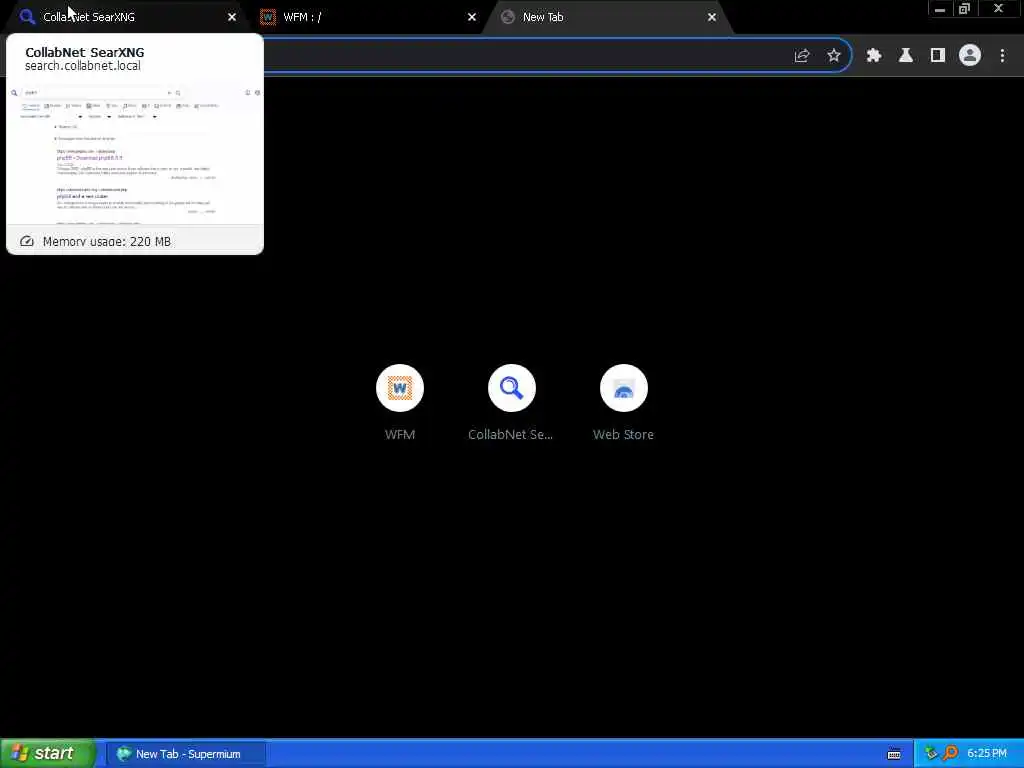1024x768 pixels.
Task: Bookmark this page with the star icon
Action: 834,56
